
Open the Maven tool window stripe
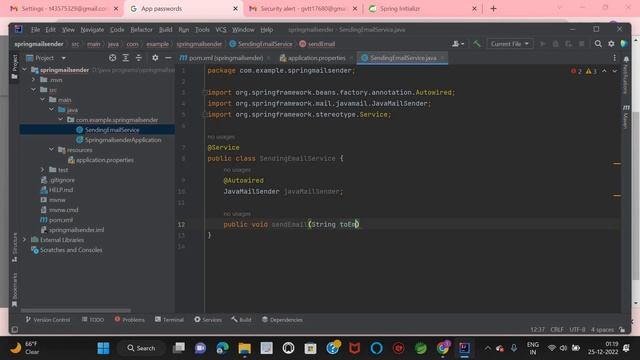click(626, 117)
